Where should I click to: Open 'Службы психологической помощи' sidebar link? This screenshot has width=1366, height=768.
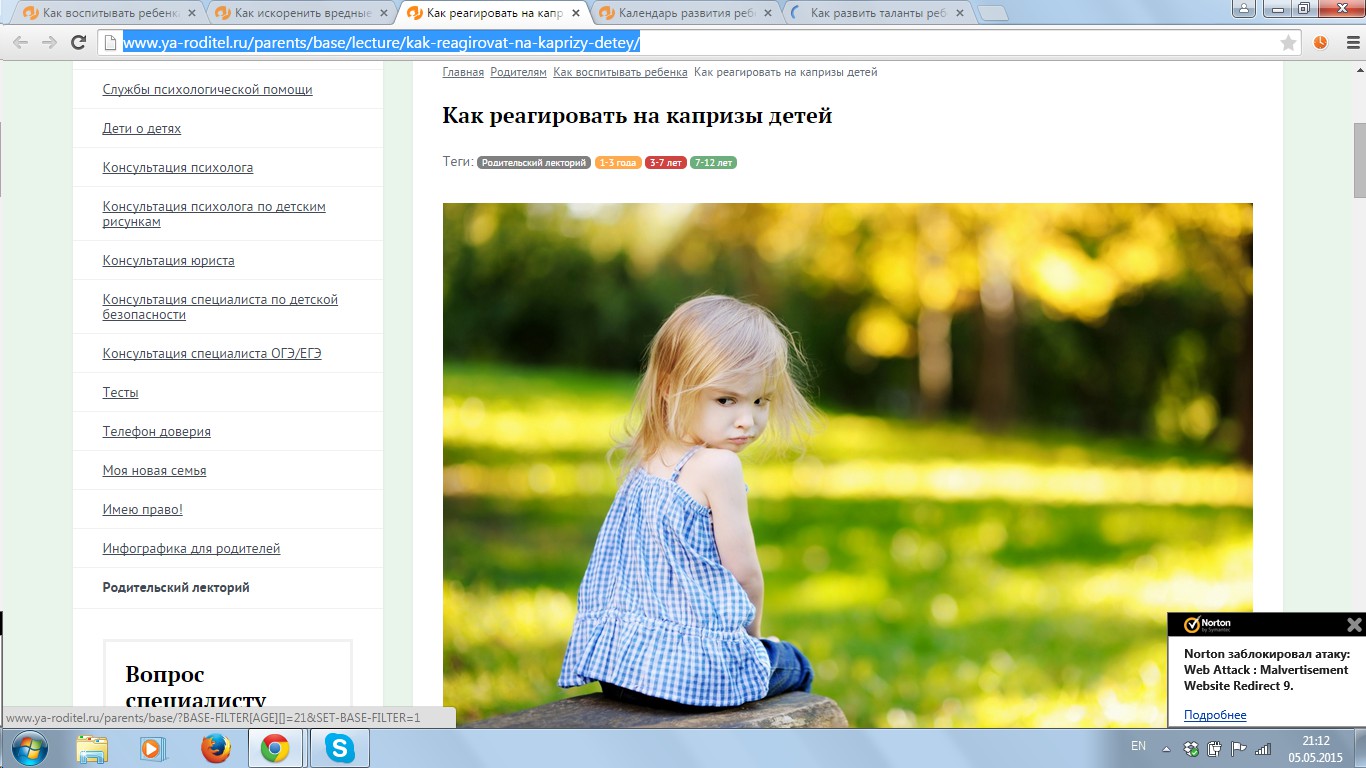coord(208,90)
